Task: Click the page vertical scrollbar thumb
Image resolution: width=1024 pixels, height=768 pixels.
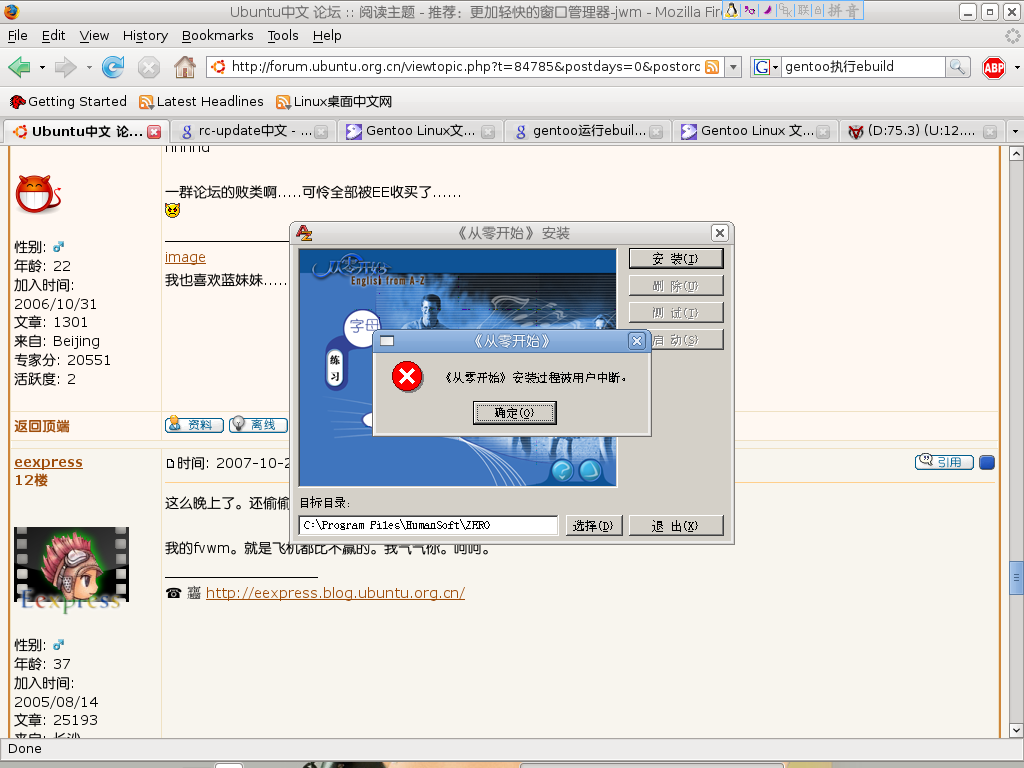Action: (x=1016, y=577)
